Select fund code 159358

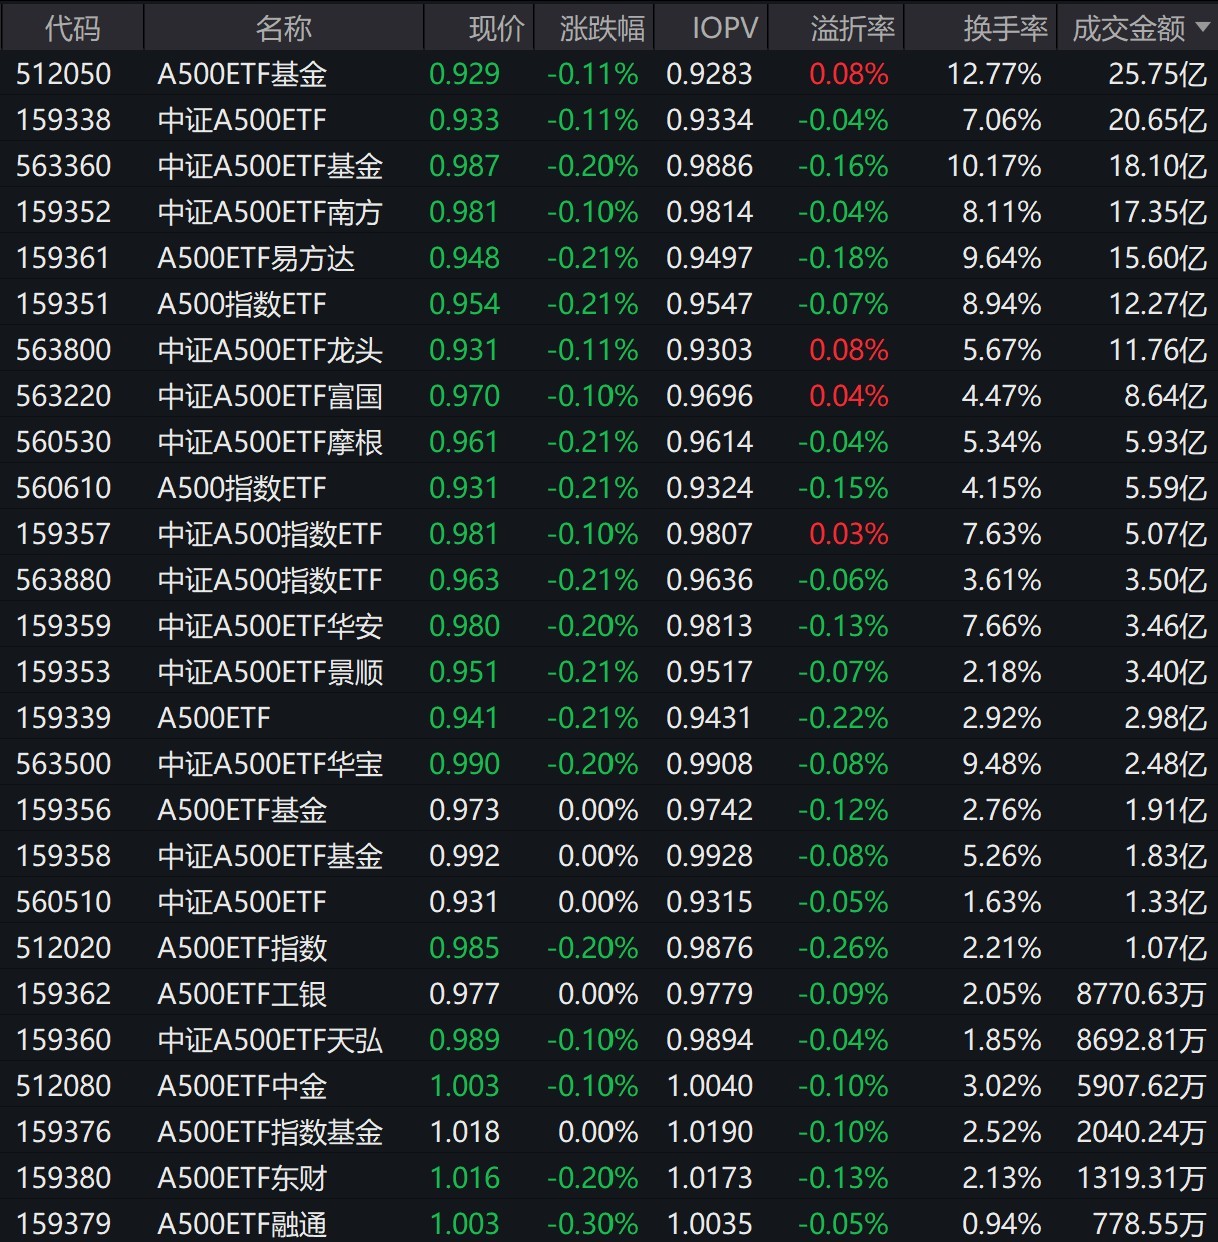64,856
